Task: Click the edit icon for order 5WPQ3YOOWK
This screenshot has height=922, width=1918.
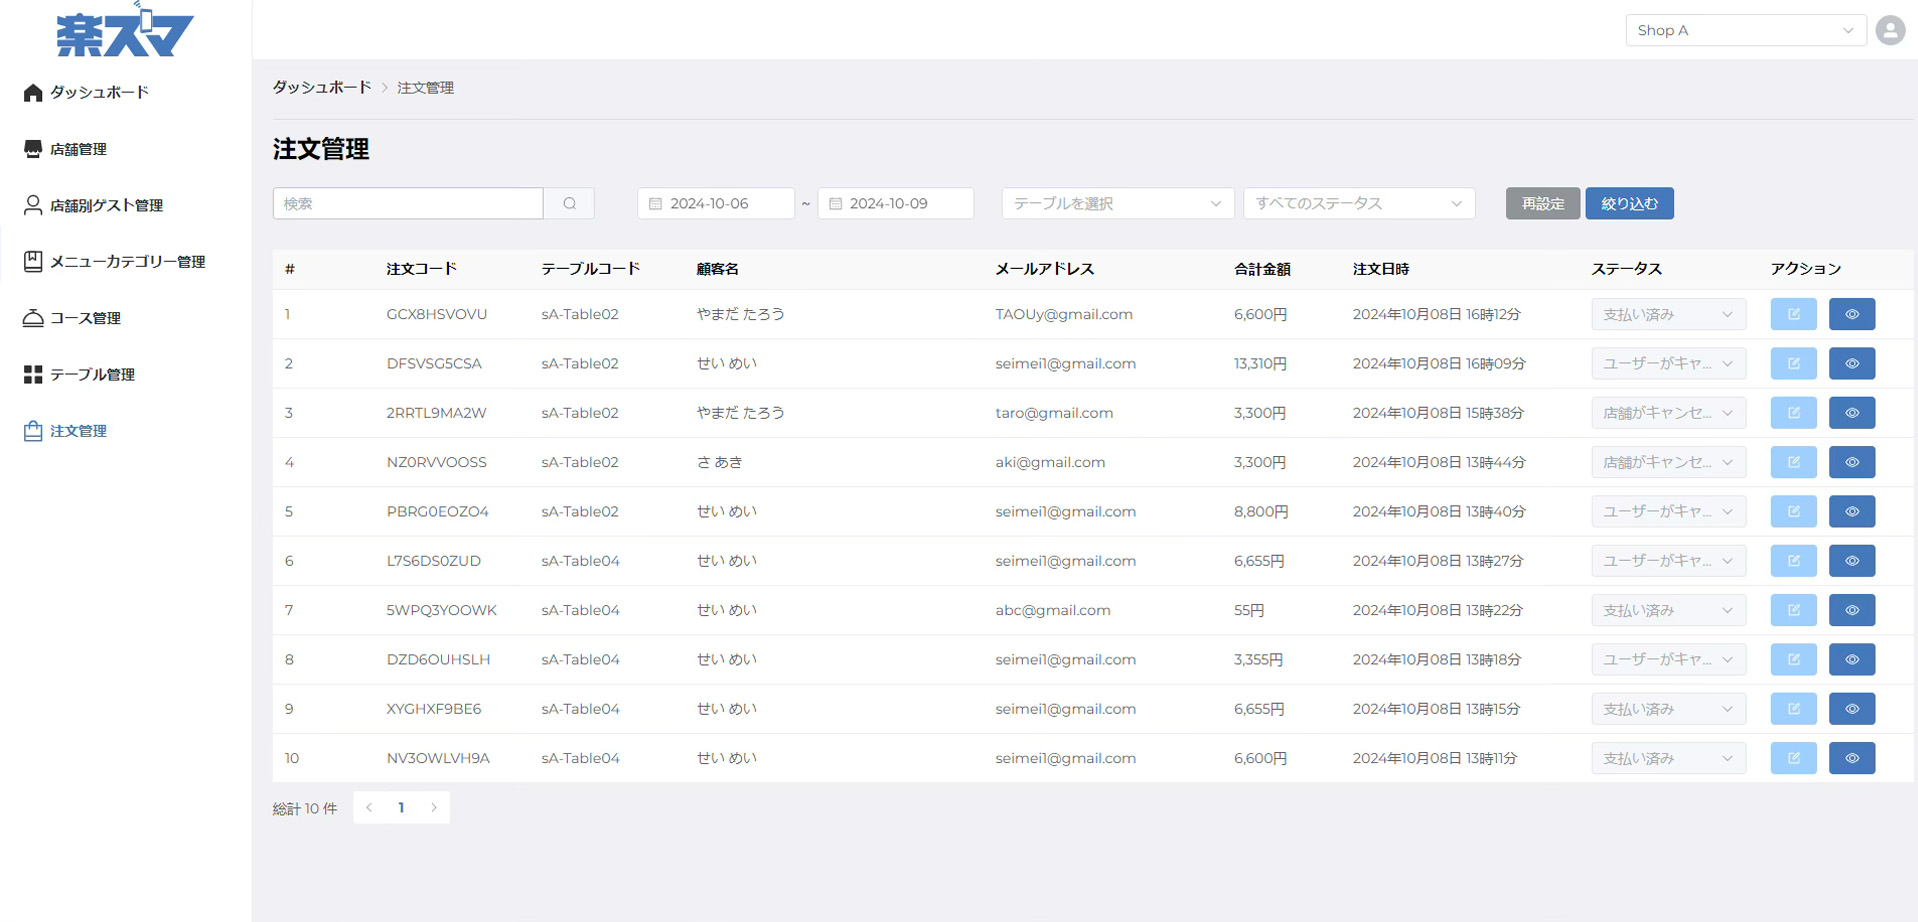Action: [x=1793, y=610]
